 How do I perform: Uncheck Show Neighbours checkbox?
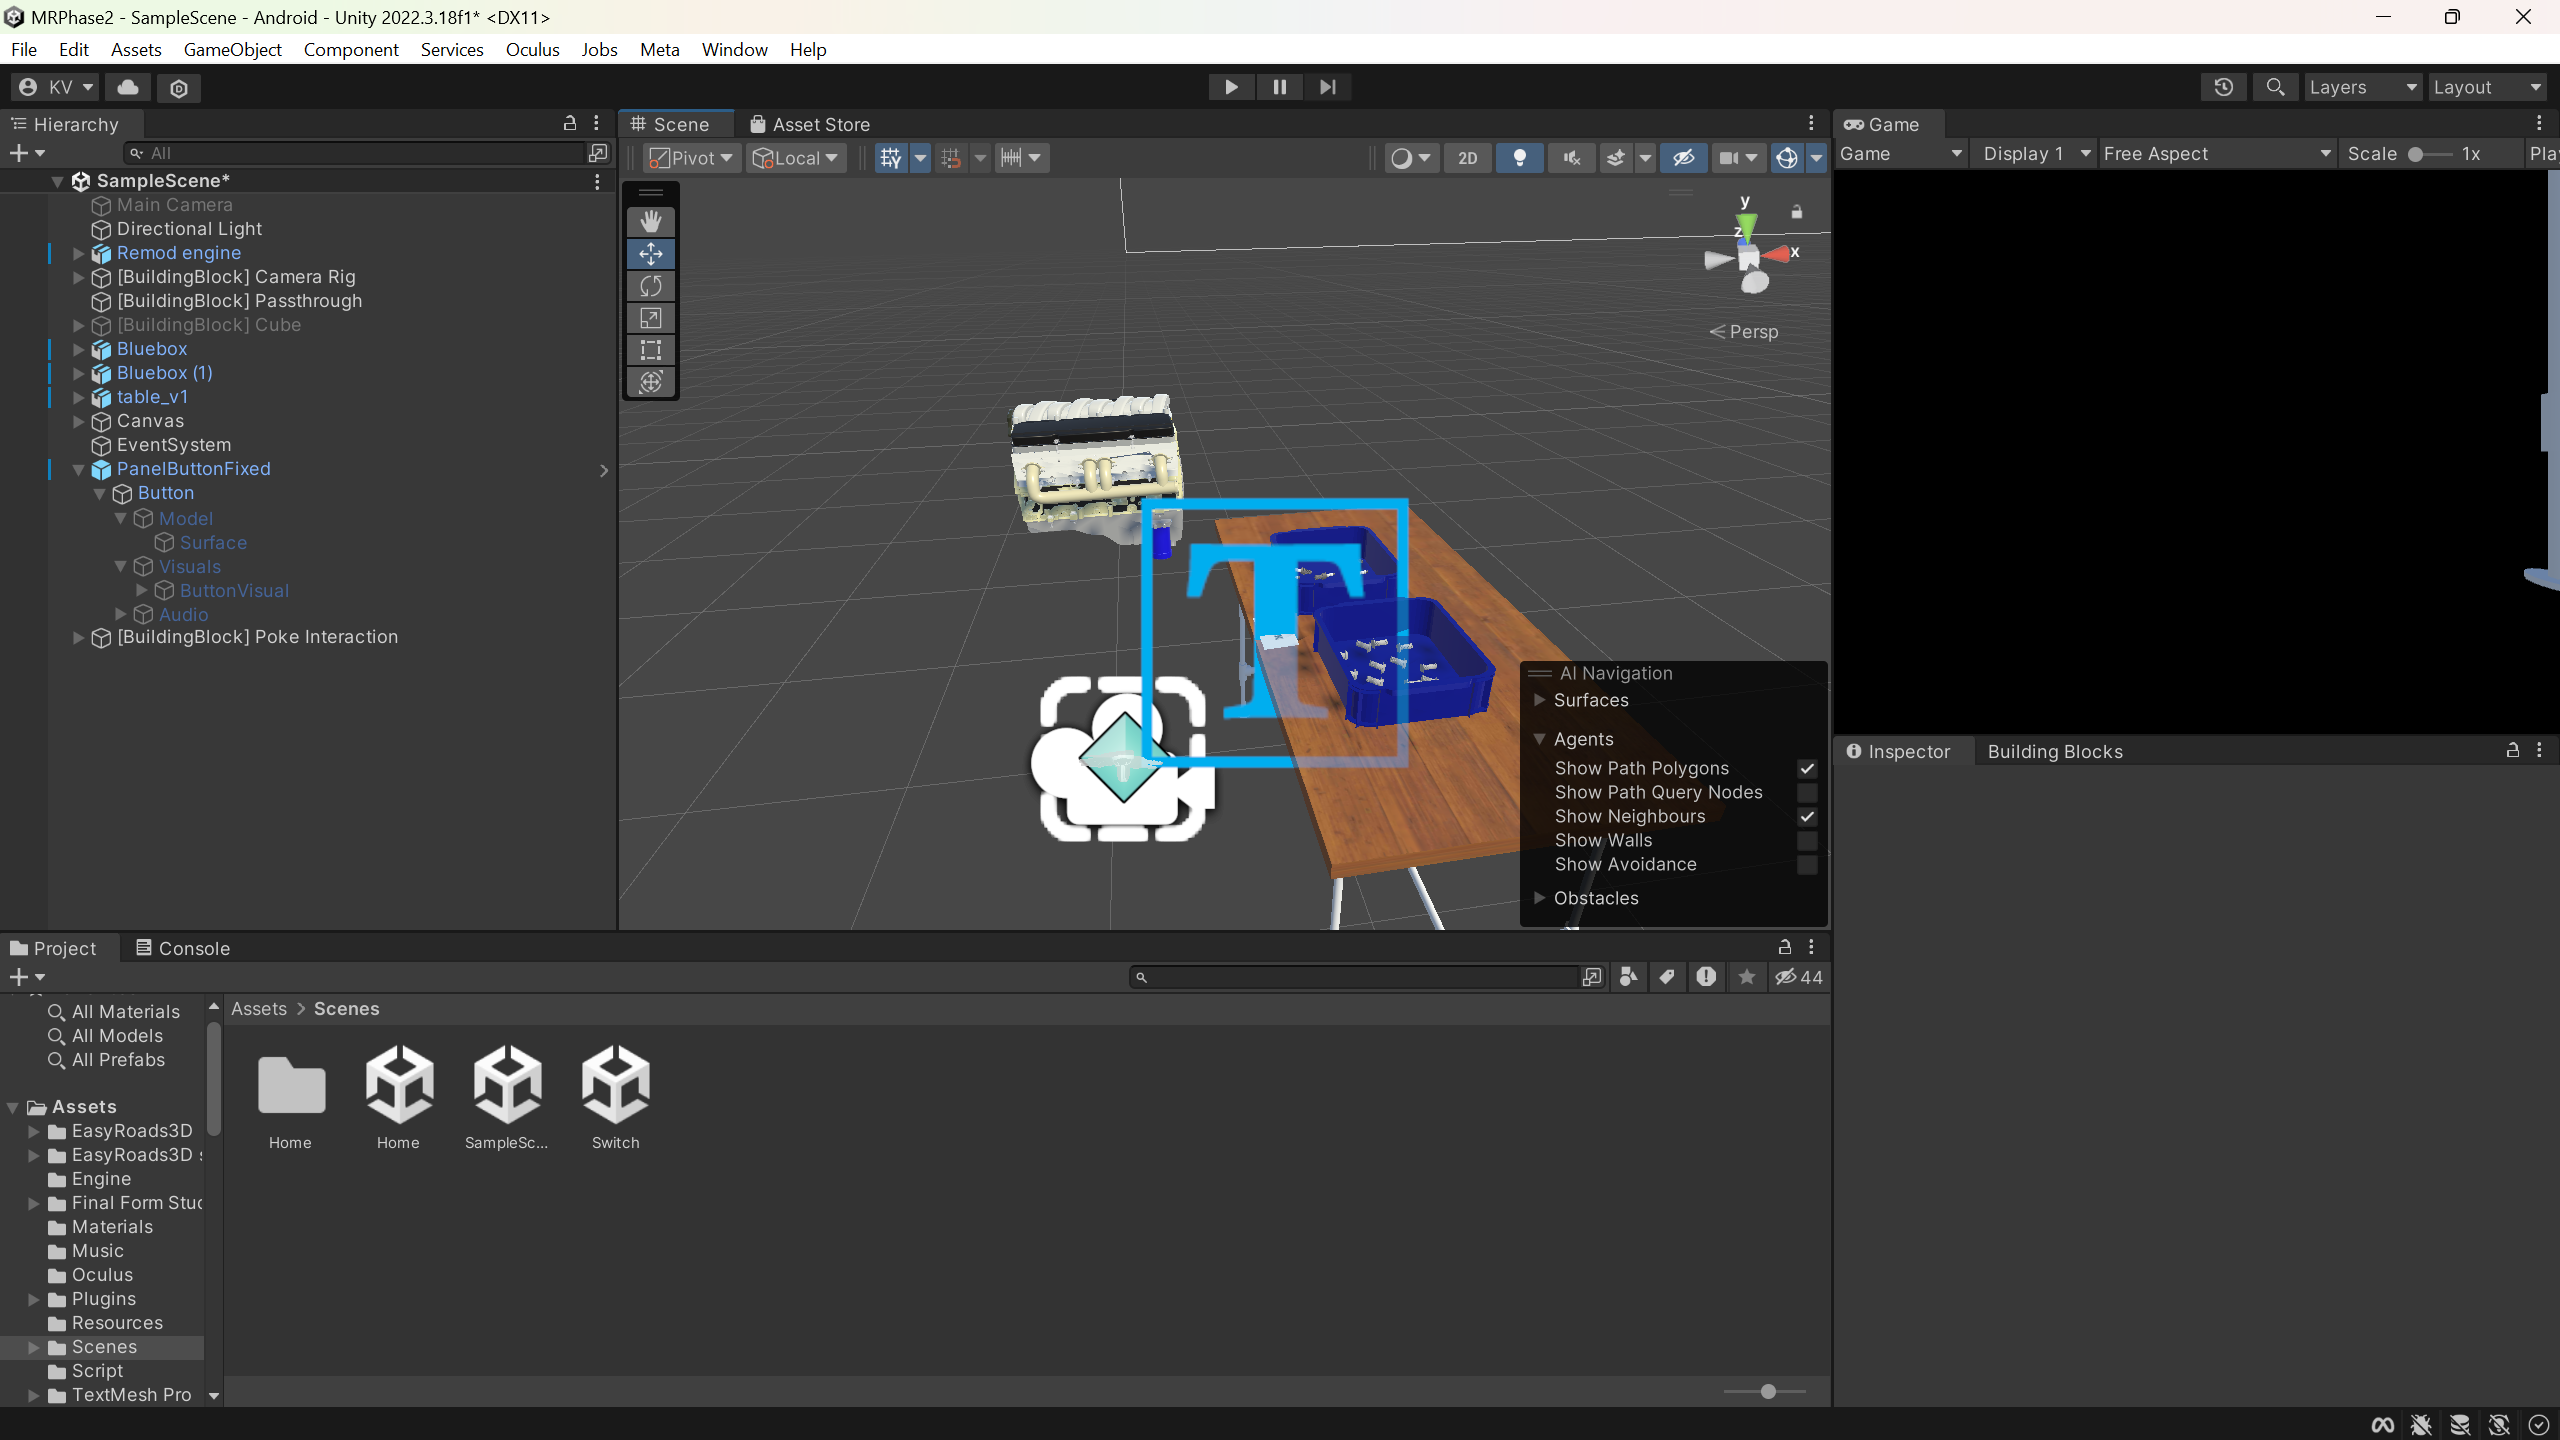click(1807, 817)
